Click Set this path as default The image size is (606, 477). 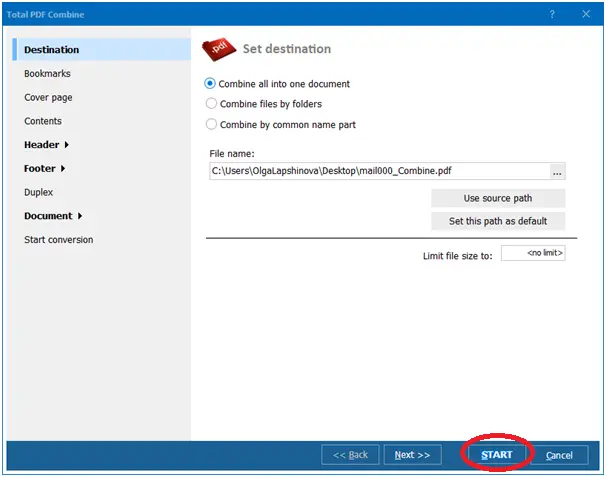(497, 221)
